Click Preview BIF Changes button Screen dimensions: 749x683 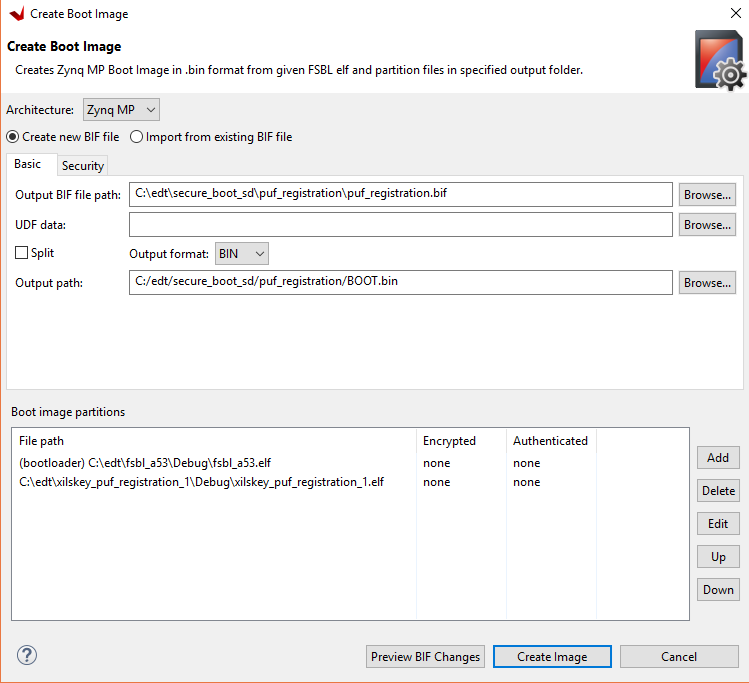point(425,657)
